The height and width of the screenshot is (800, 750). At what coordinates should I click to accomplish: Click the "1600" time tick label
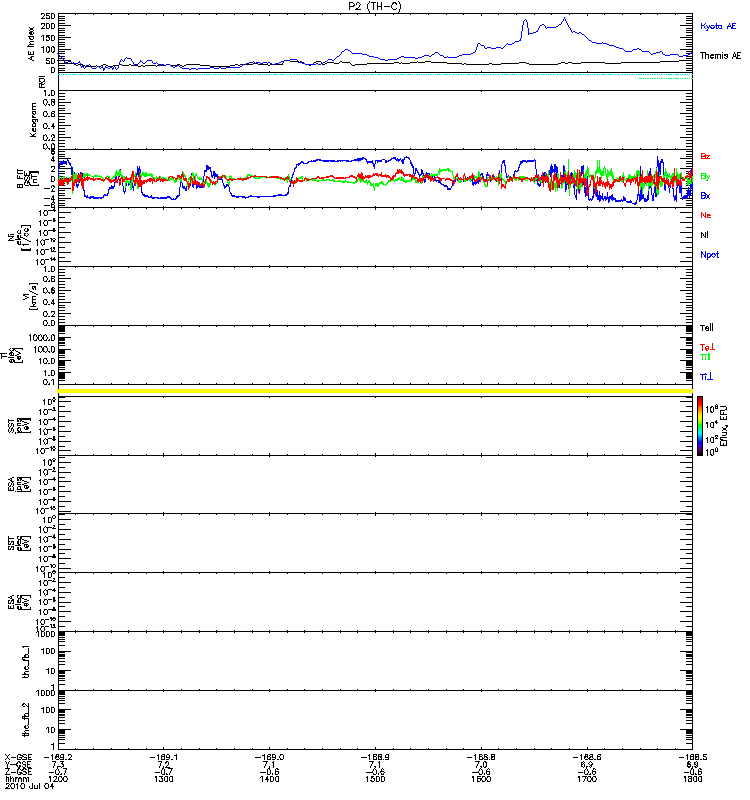481,779
